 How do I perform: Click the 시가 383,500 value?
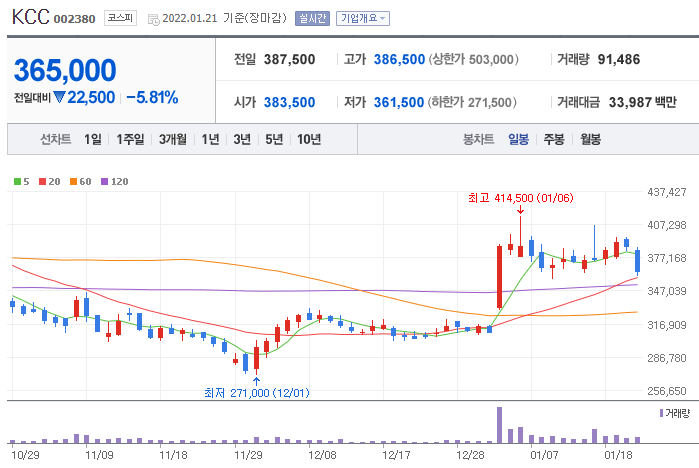pos(289,103)
